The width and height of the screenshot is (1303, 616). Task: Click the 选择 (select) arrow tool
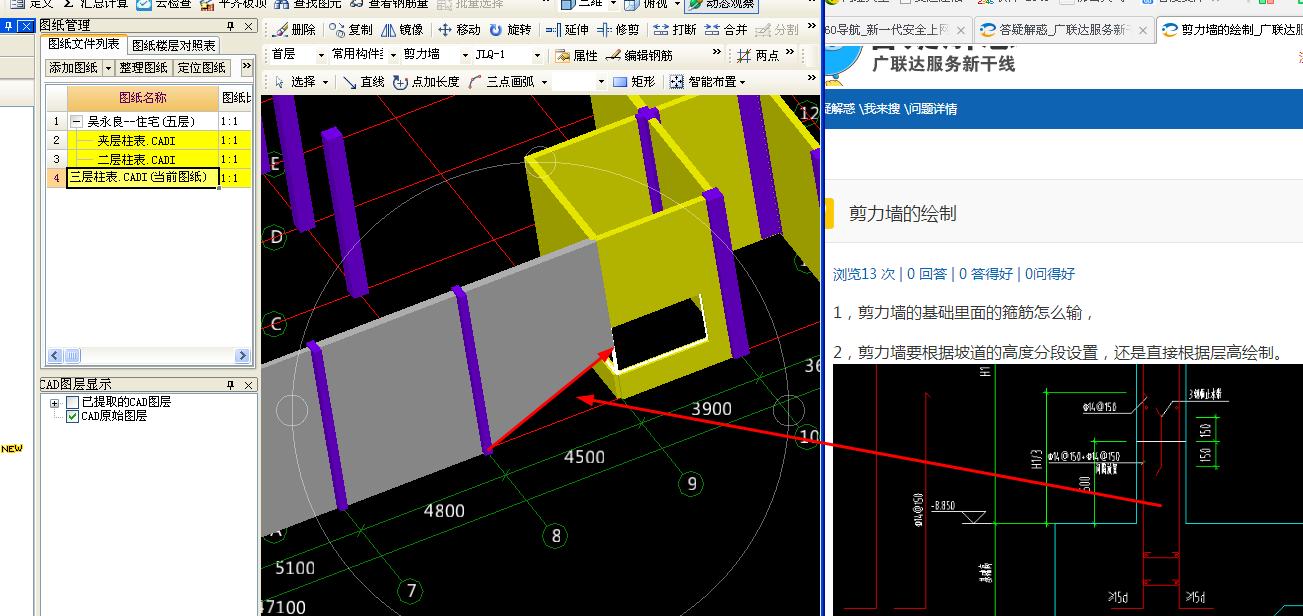[x=295, y=82]
